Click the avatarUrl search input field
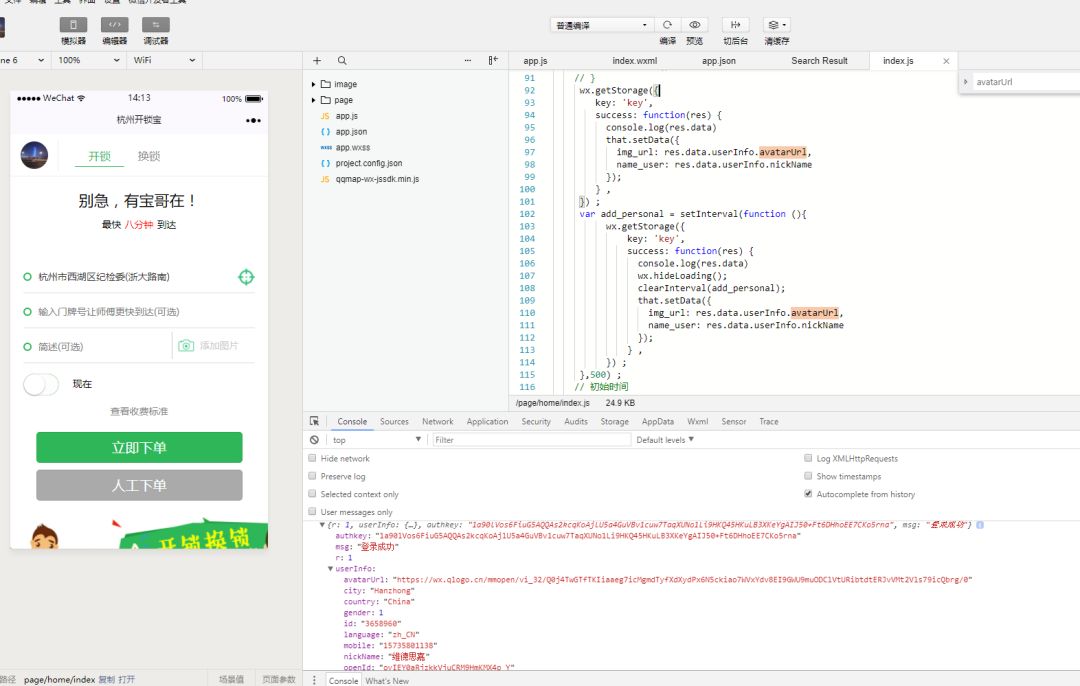 pos(1026,82)
